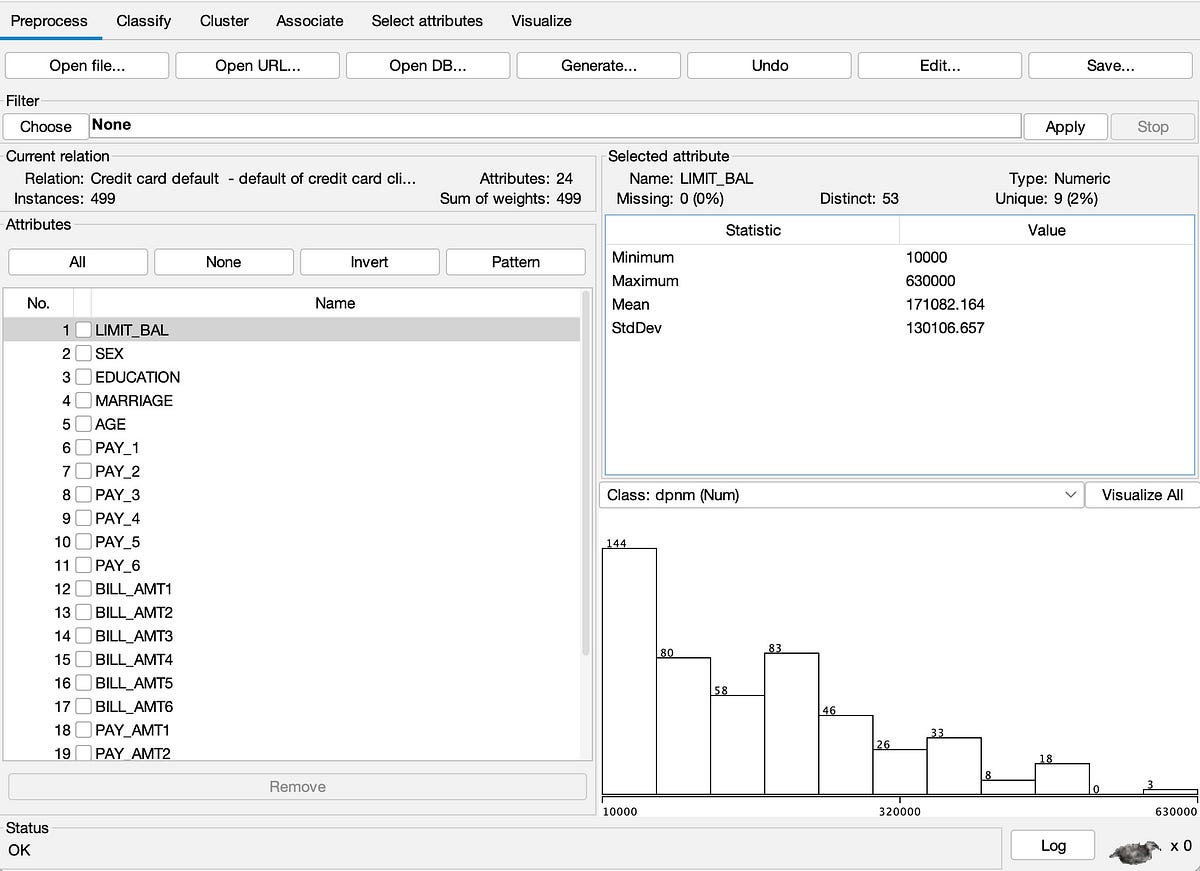The image size is (1200, 871).
Task: Switch to the Classify tab
Action: [x=143, y=20]
